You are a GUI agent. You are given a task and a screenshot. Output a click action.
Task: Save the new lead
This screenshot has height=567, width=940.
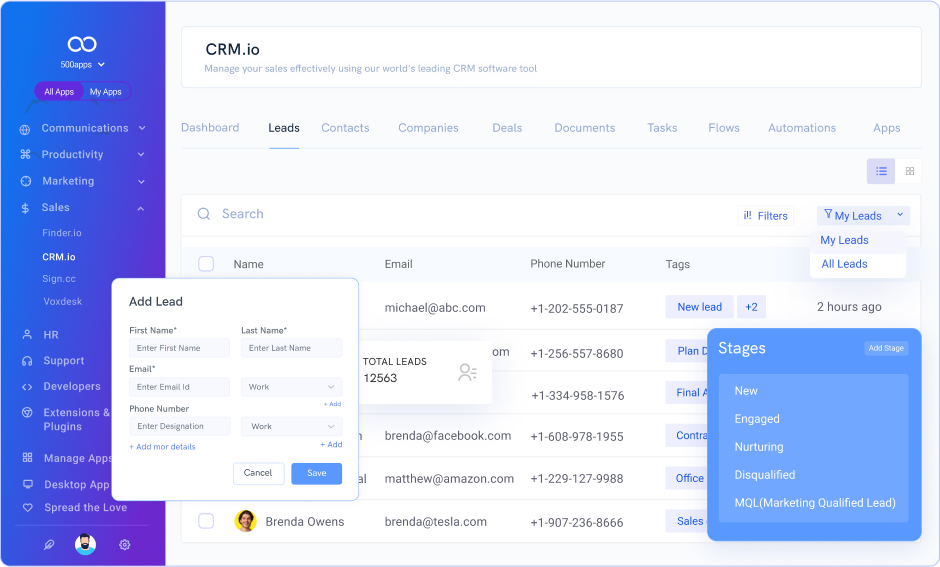tap(317, 473)
